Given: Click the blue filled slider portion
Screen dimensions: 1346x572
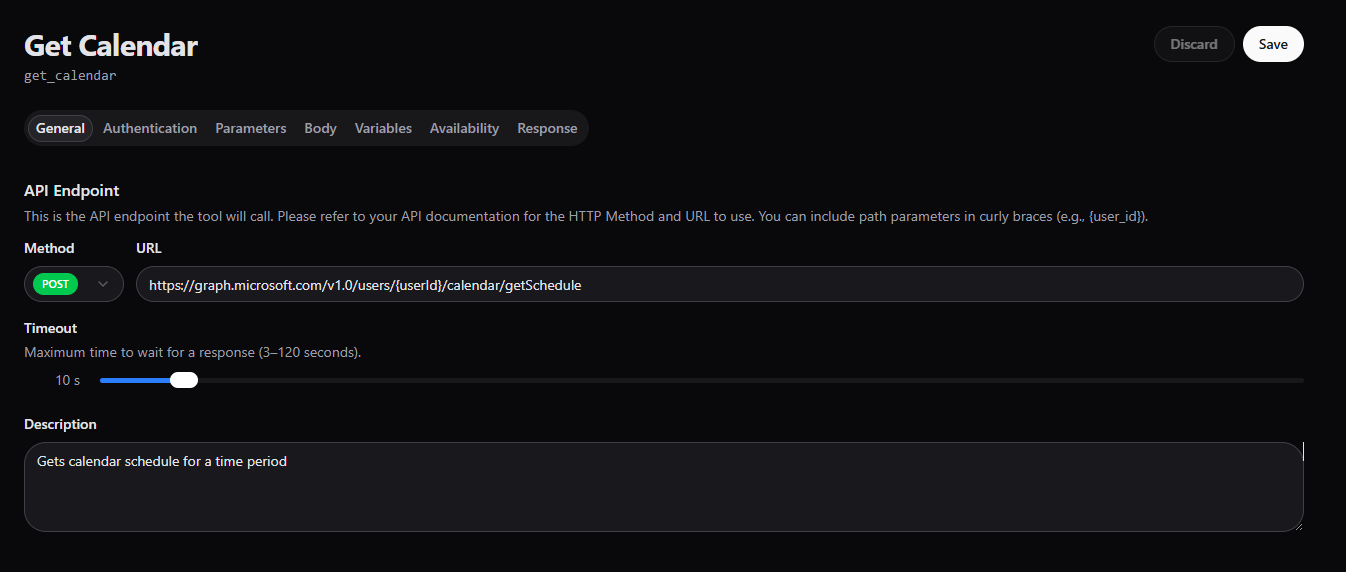Looking at the screenshot, I should pyautogui.click(x=135, y=380).
